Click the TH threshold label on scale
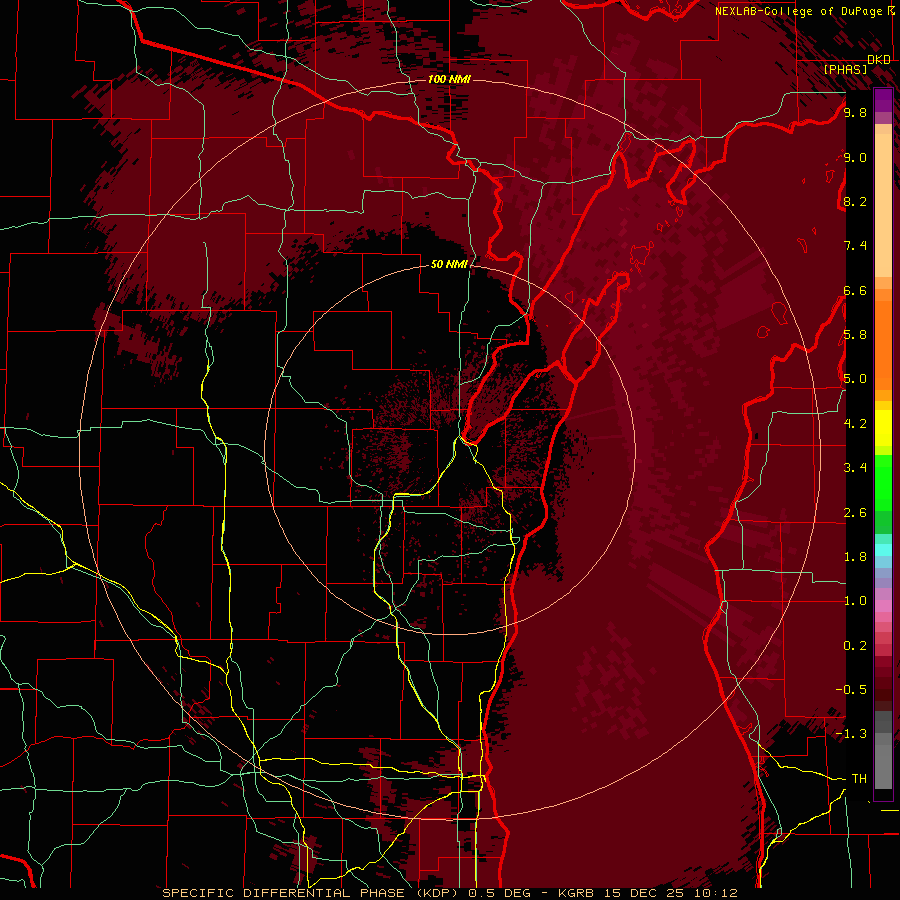The image size is (900, 900). (859, 779)
